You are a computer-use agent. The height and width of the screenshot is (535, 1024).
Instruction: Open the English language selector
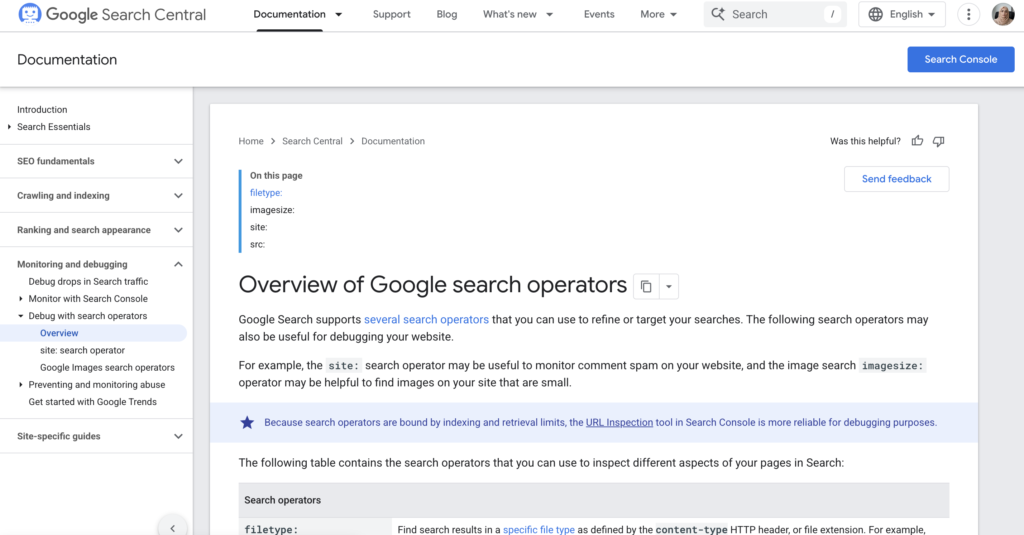pos(902,14)
